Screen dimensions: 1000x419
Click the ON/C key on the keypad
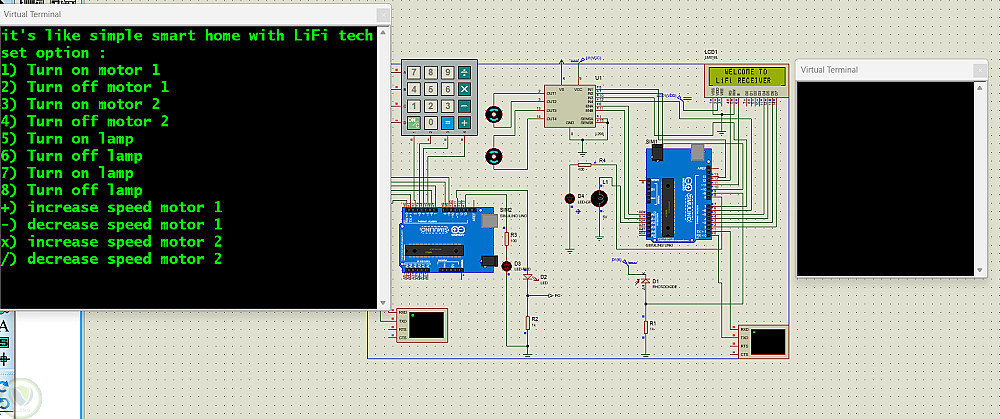(415, 122)
